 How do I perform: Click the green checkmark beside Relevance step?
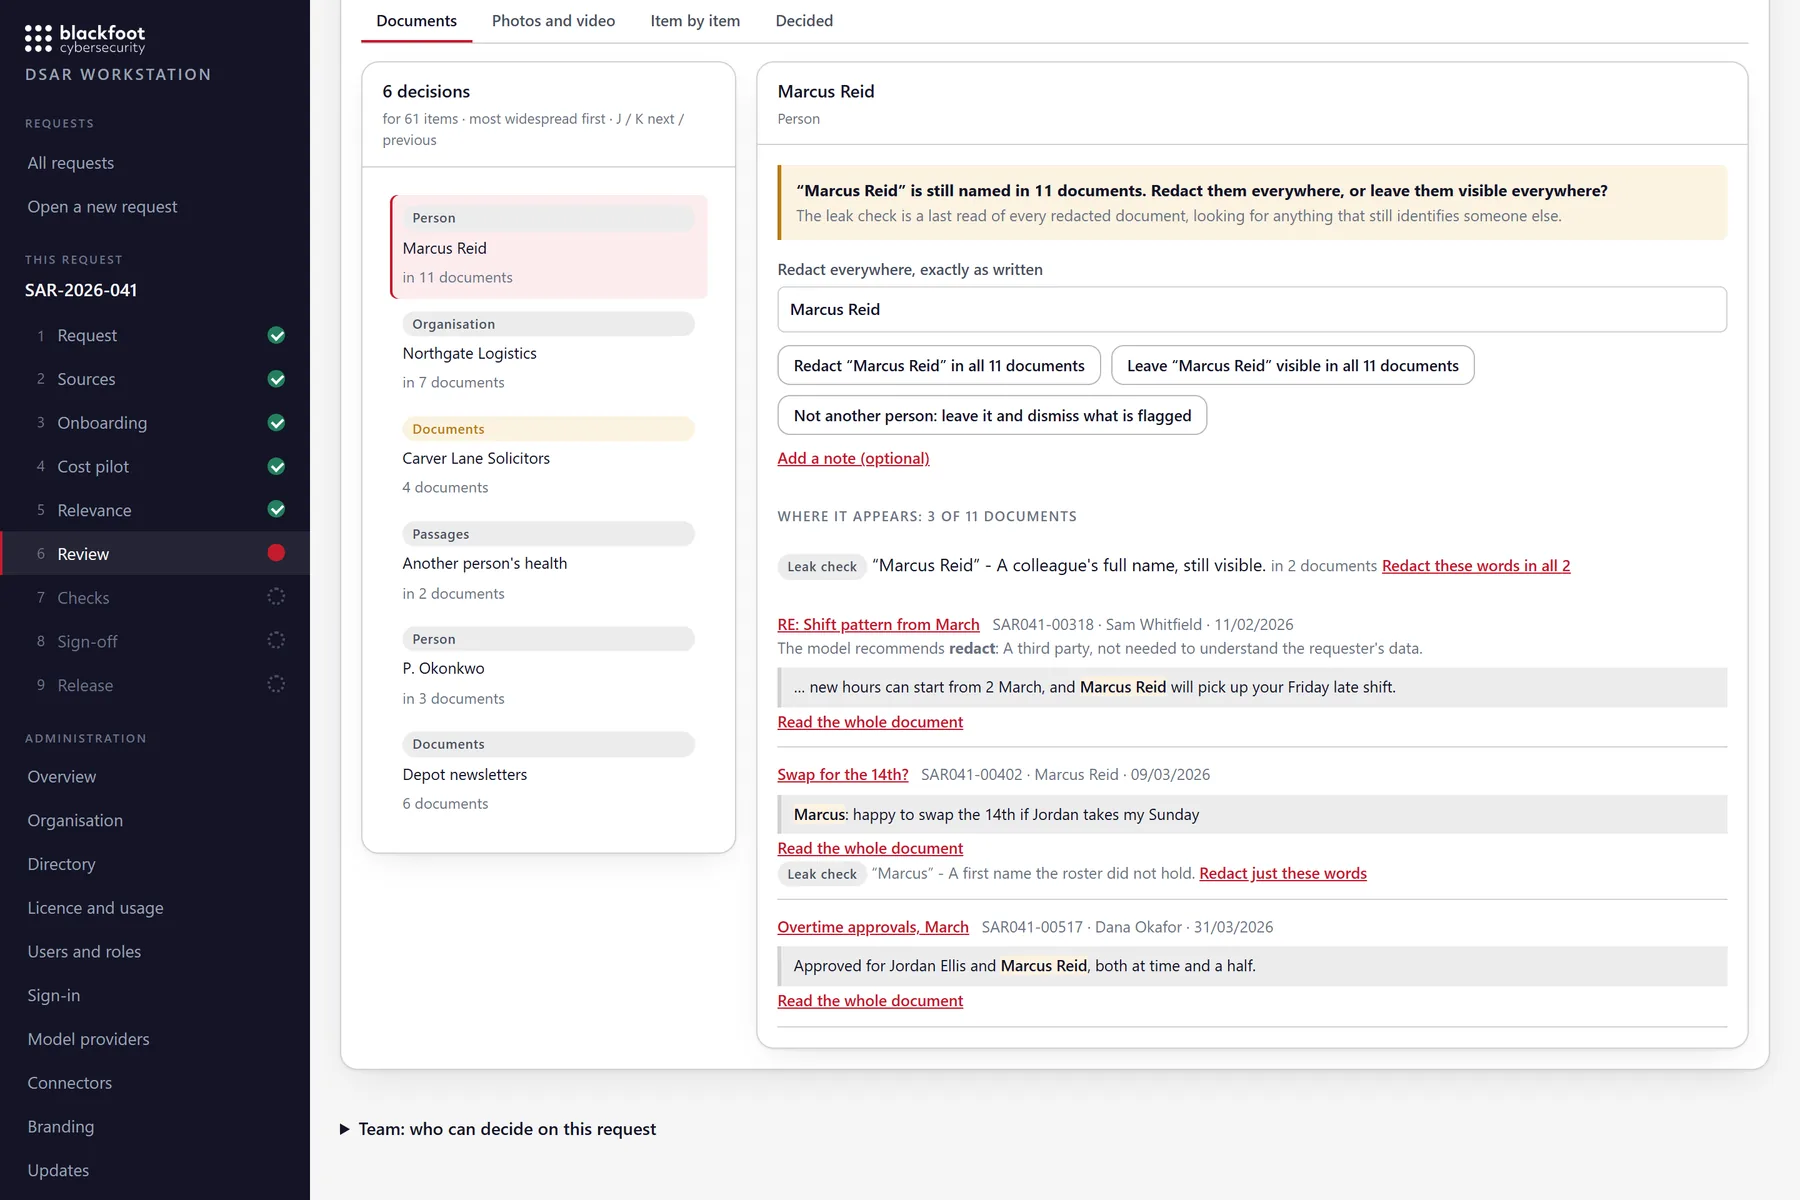coord(277,510)
